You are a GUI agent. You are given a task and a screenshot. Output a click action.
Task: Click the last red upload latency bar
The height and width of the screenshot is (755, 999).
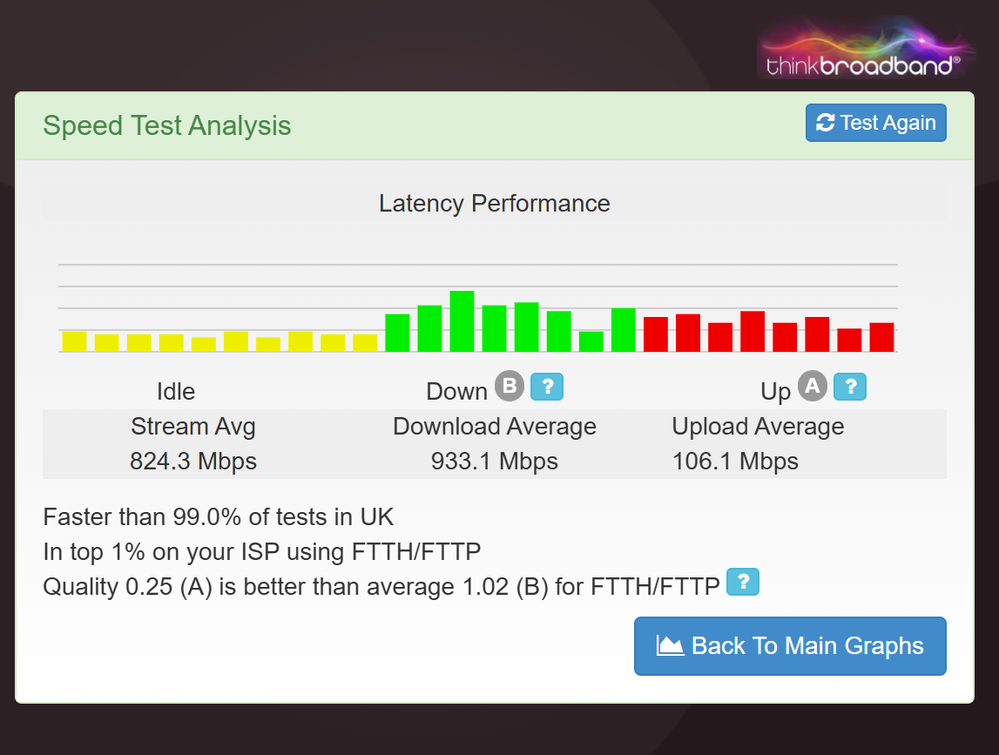tap(881, 337)
